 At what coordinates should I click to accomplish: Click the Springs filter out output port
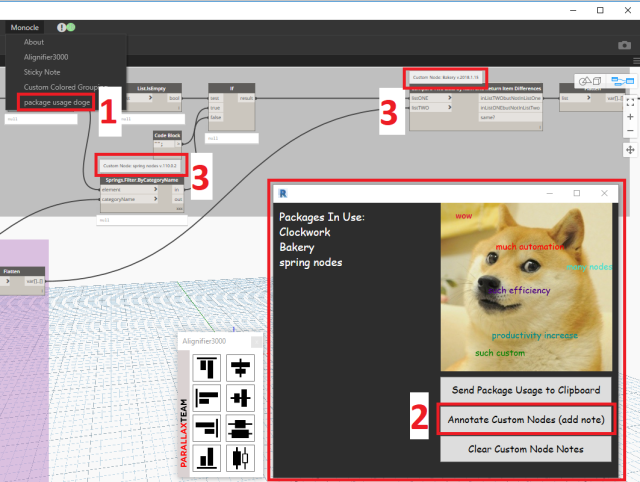point(178,199)
